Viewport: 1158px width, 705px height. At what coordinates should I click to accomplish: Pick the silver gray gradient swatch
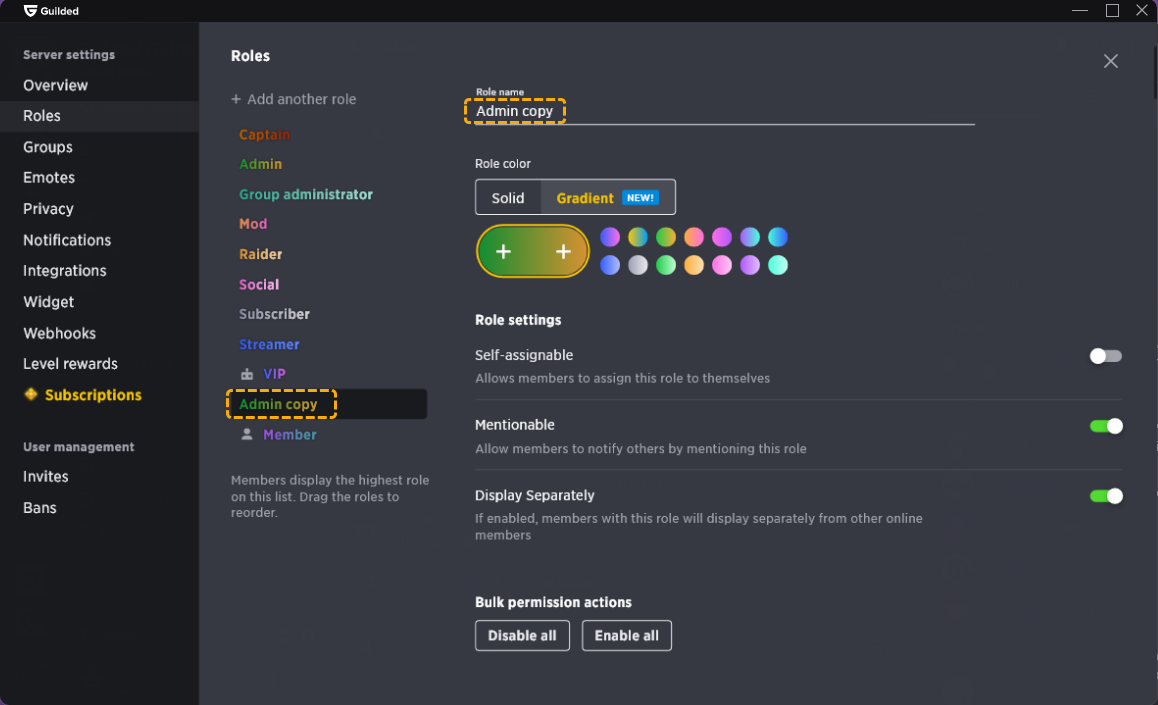click(638, 265)
